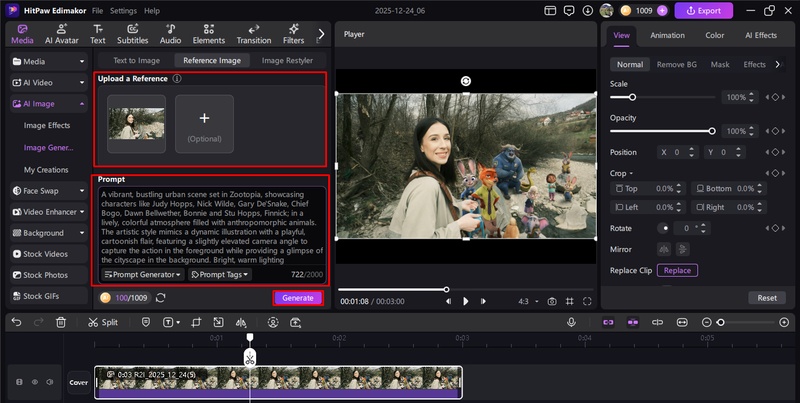Switch to the Animation tab
Viewport: 800px width, 403px height.
[667, 35]
